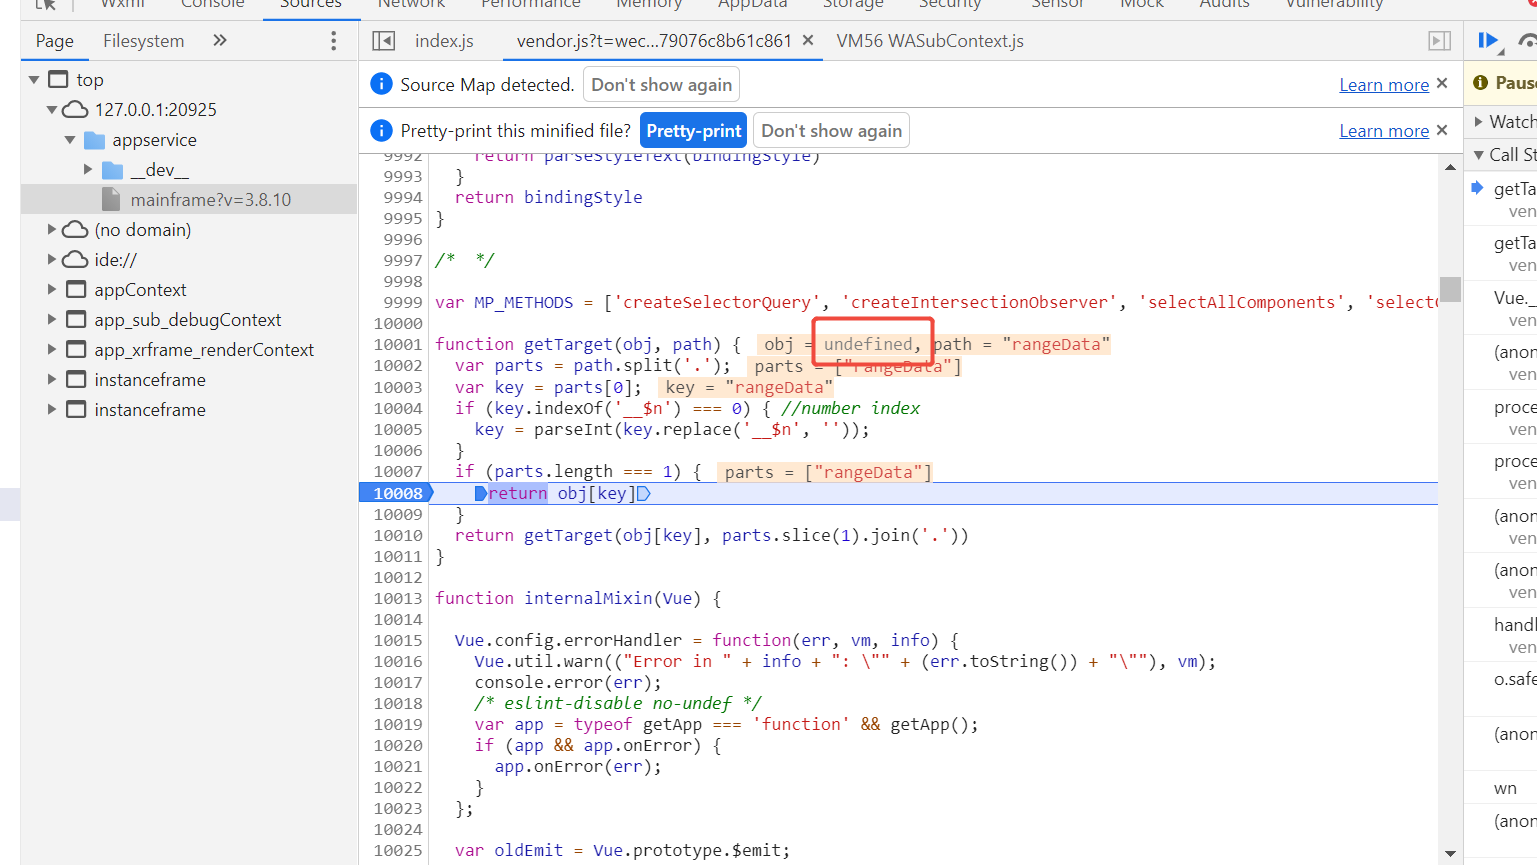Set breakpoint on line 10010
The width and height of the screenshot is (1537, 865).
pyautogui.click(x=397, y=535)
